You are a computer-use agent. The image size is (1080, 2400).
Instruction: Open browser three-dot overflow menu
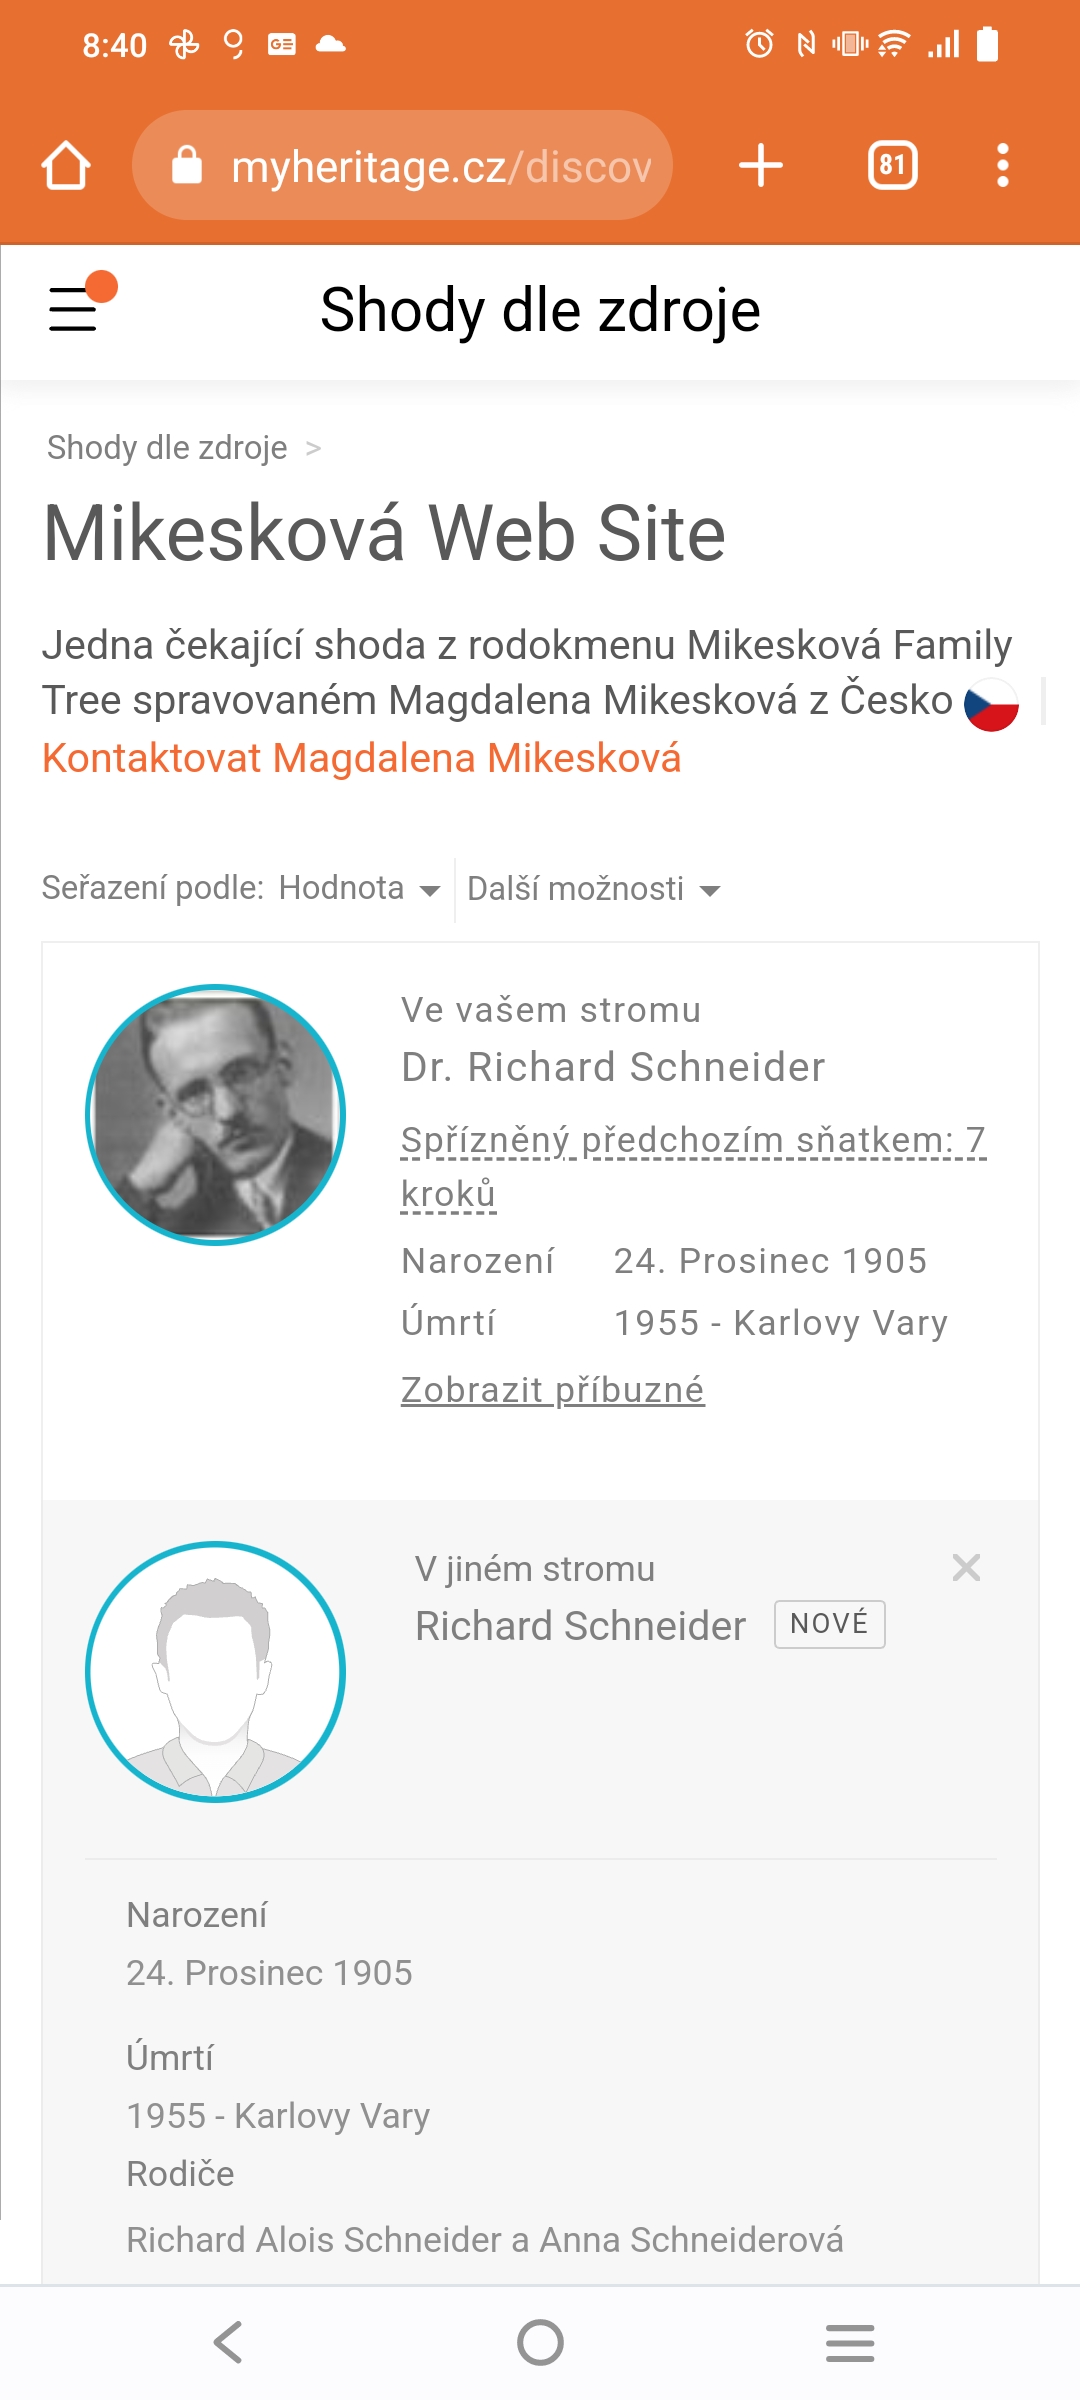pos(1002,166)
